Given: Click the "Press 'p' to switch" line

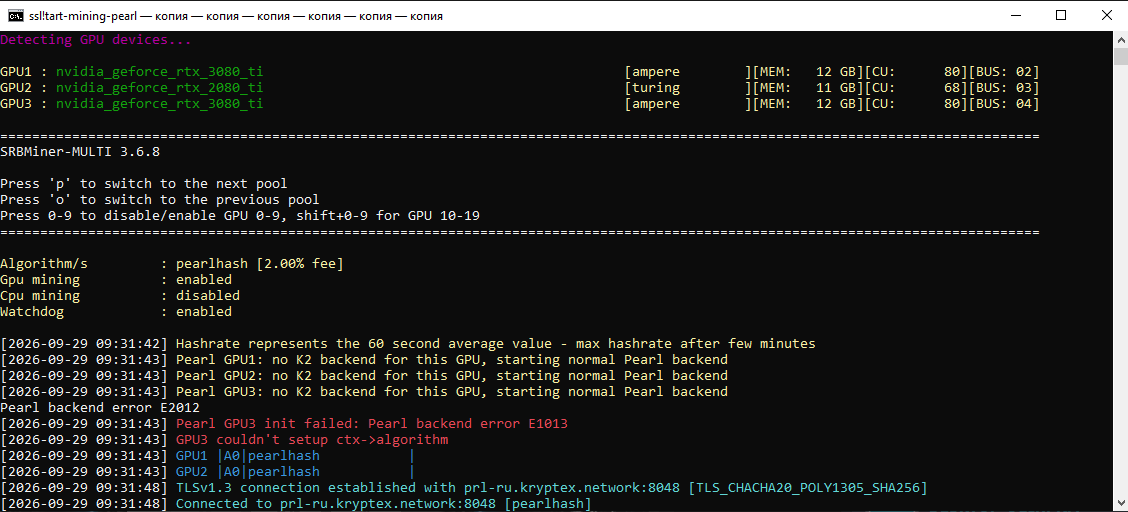Looking at the screenshot, I should point(144,183).
